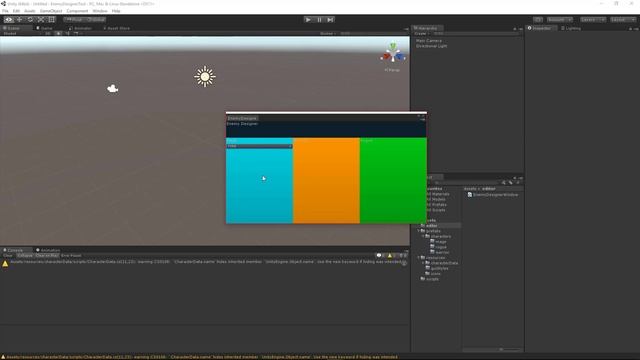Open the Edit menu
Image resolution: width=640 pixels, height=360 pixels.
tap(16, 11)
